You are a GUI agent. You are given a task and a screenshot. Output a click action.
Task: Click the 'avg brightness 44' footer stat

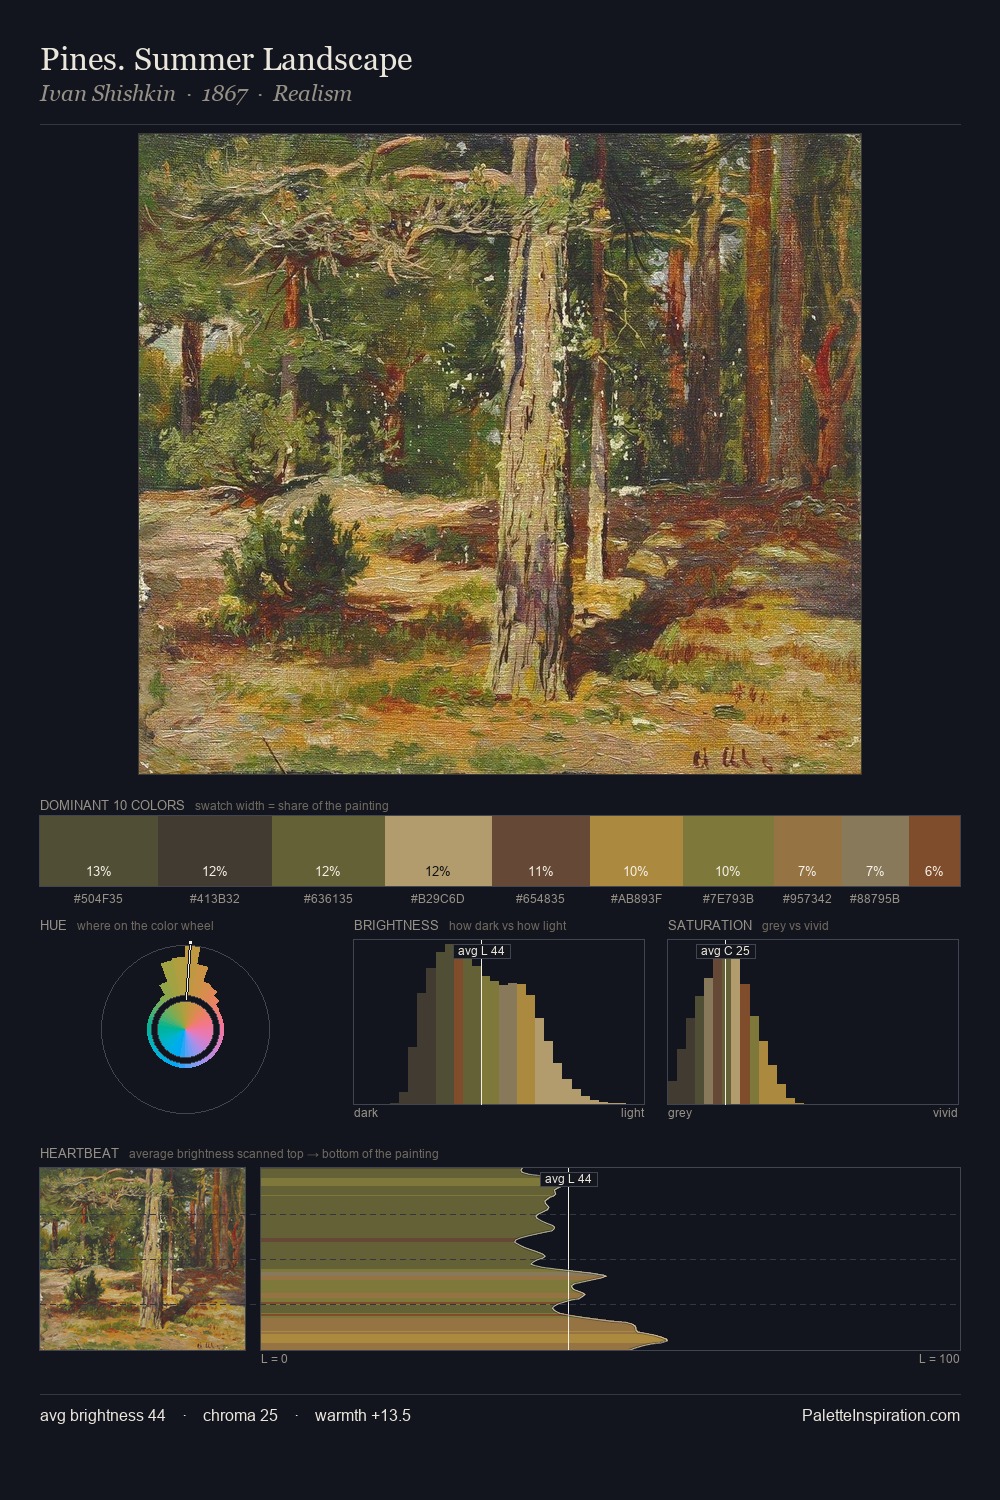pos(103,1415)
